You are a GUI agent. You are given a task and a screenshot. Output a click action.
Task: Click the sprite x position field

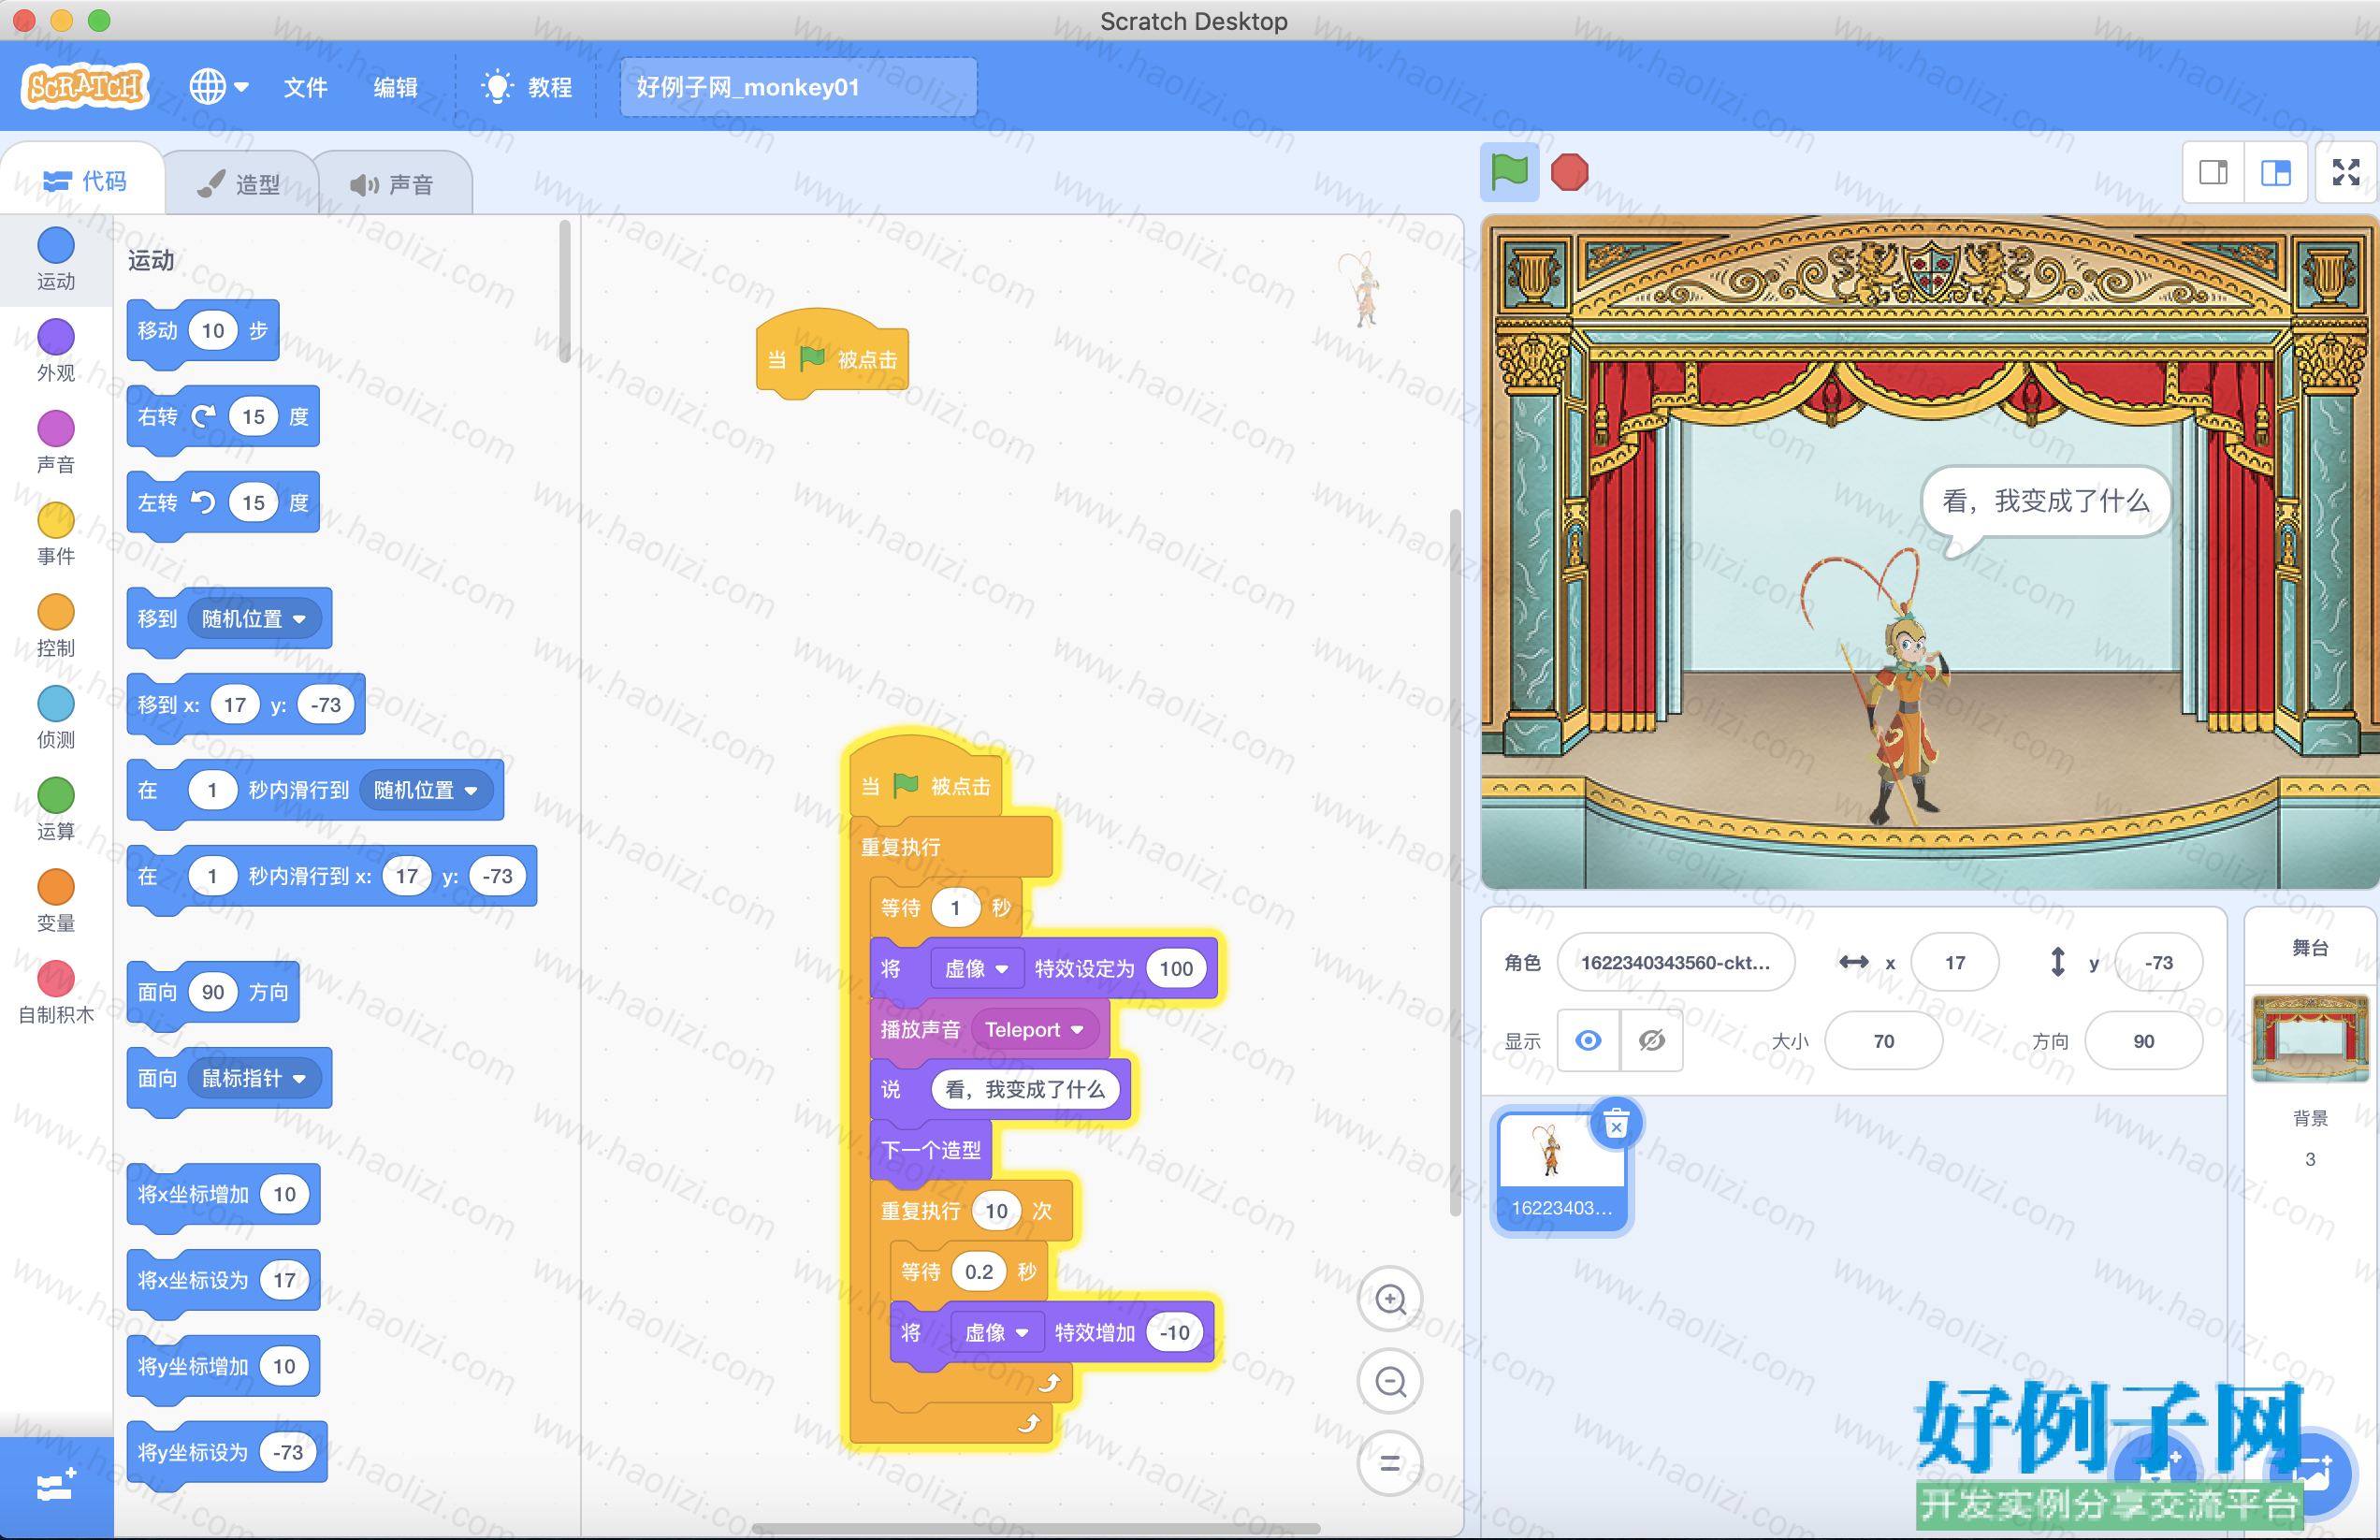point(1954,962)
